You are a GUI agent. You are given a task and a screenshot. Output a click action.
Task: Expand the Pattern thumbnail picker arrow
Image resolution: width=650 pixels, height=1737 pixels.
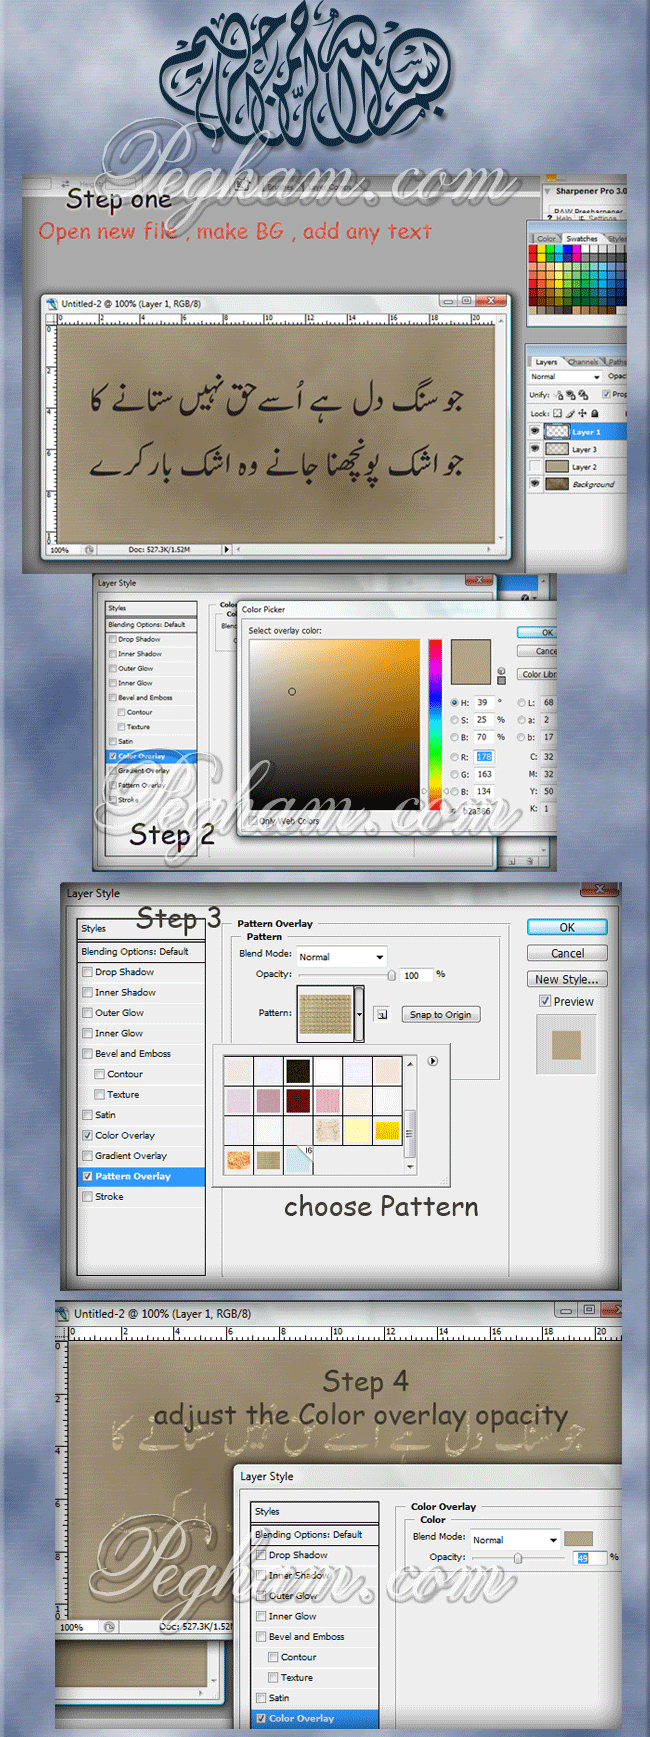coord(359,1014)
